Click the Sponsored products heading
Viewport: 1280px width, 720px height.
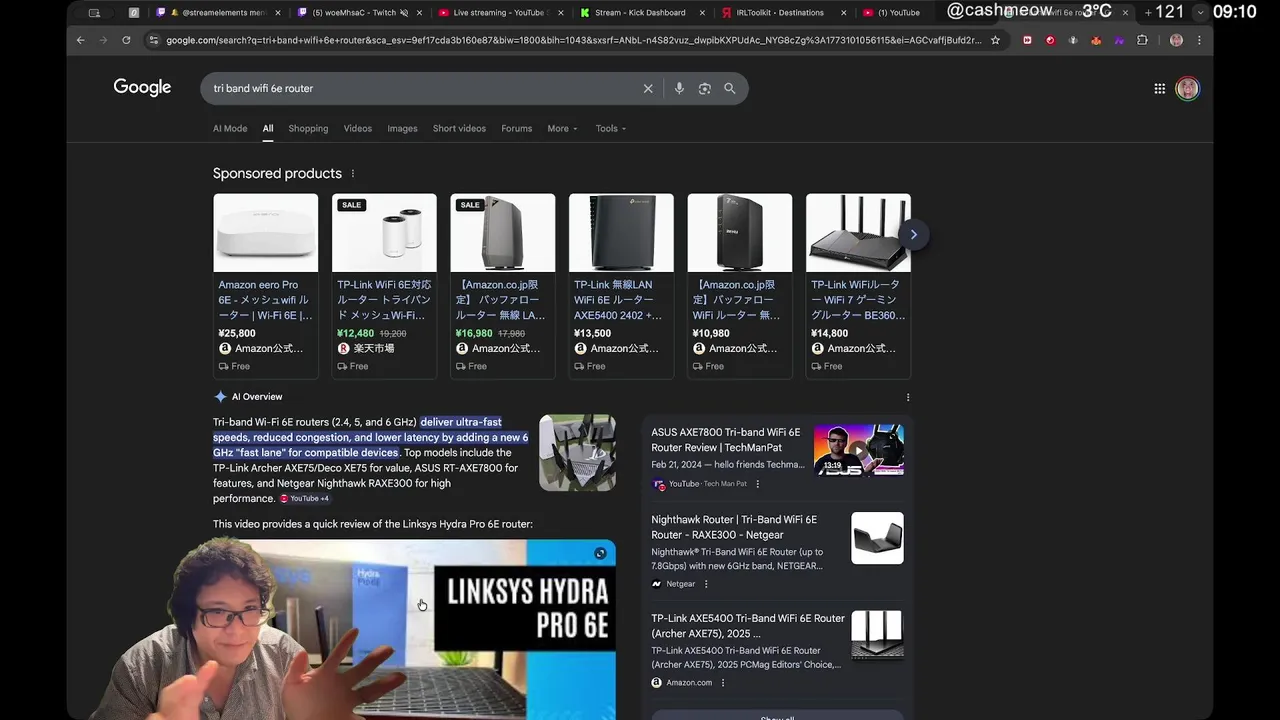click(x=277, y=173)
